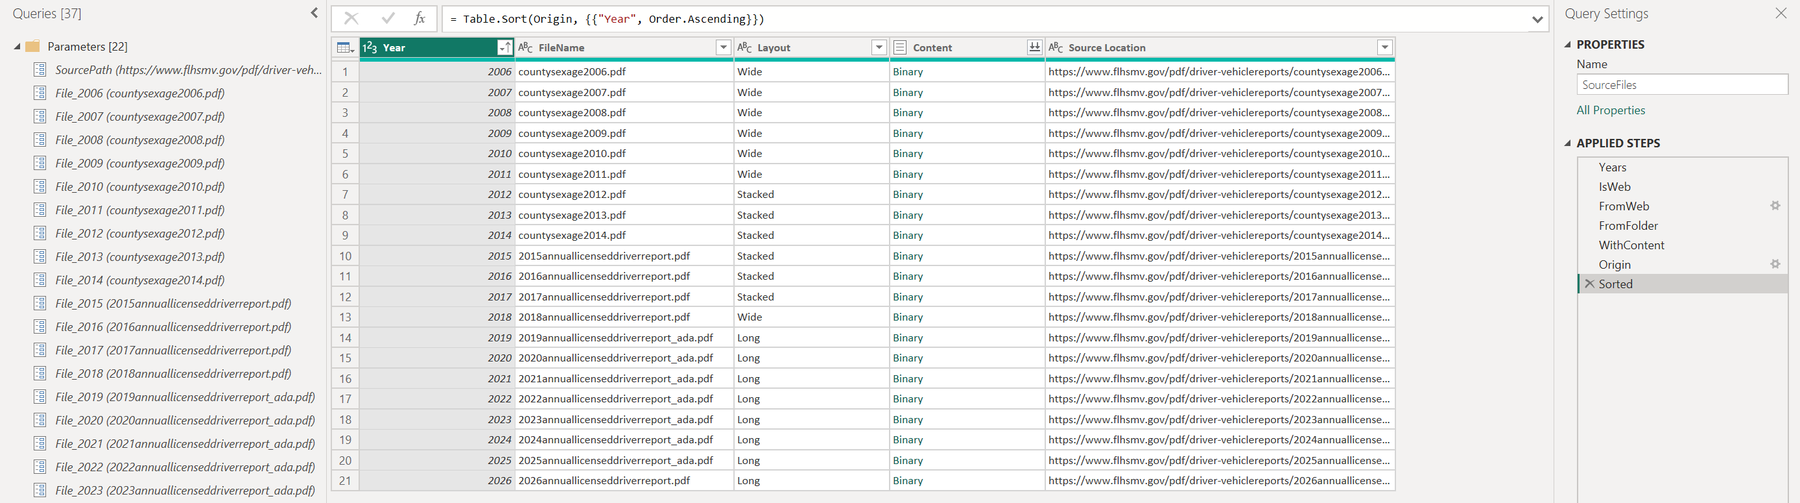
Task: Select the Origin applied step
Action: click(x=1683, y=265)
